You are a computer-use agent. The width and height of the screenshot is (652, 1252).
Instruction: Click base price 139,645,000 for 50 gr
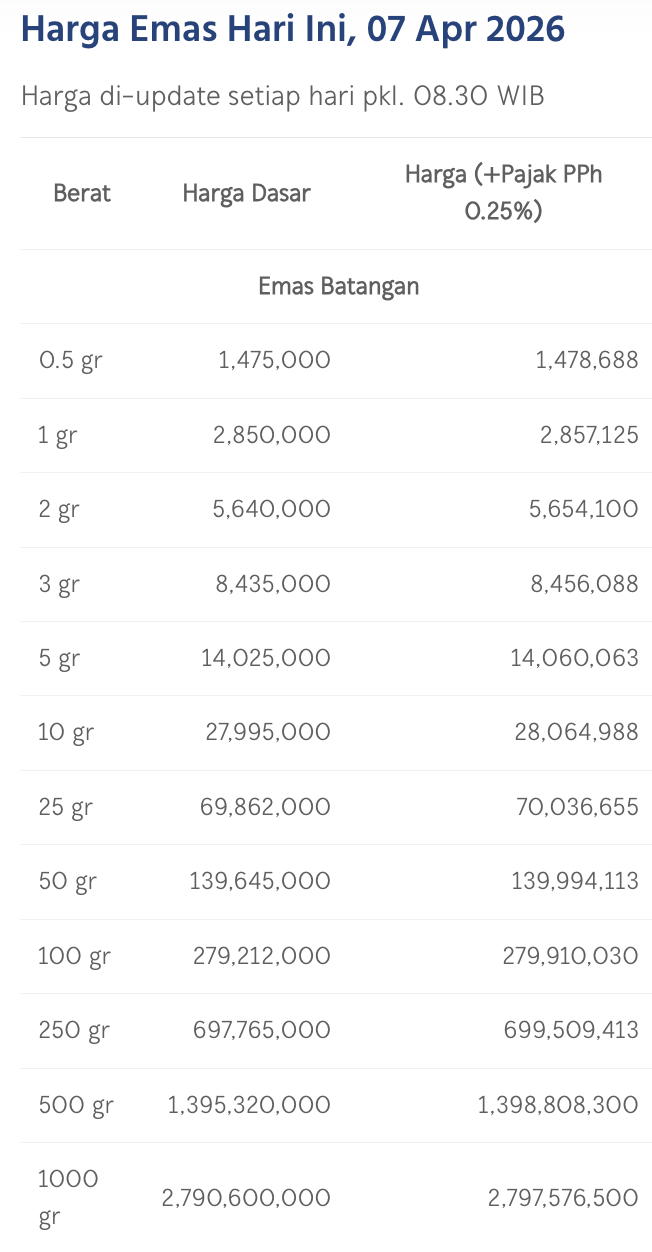point(260,881)
